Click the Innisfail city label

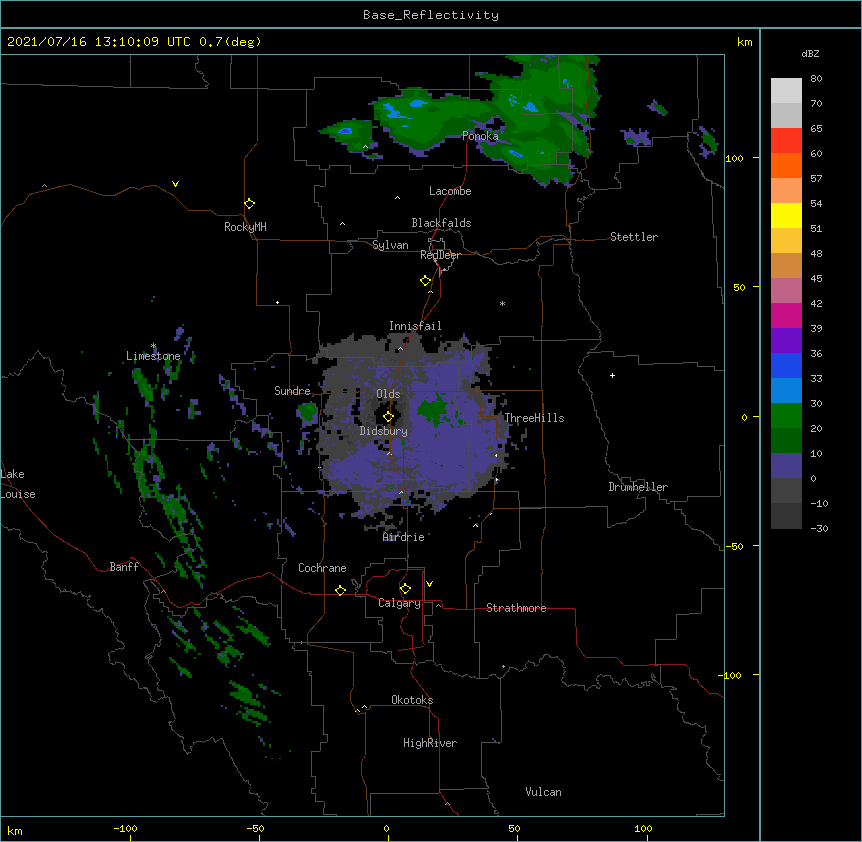pos(415,326)
